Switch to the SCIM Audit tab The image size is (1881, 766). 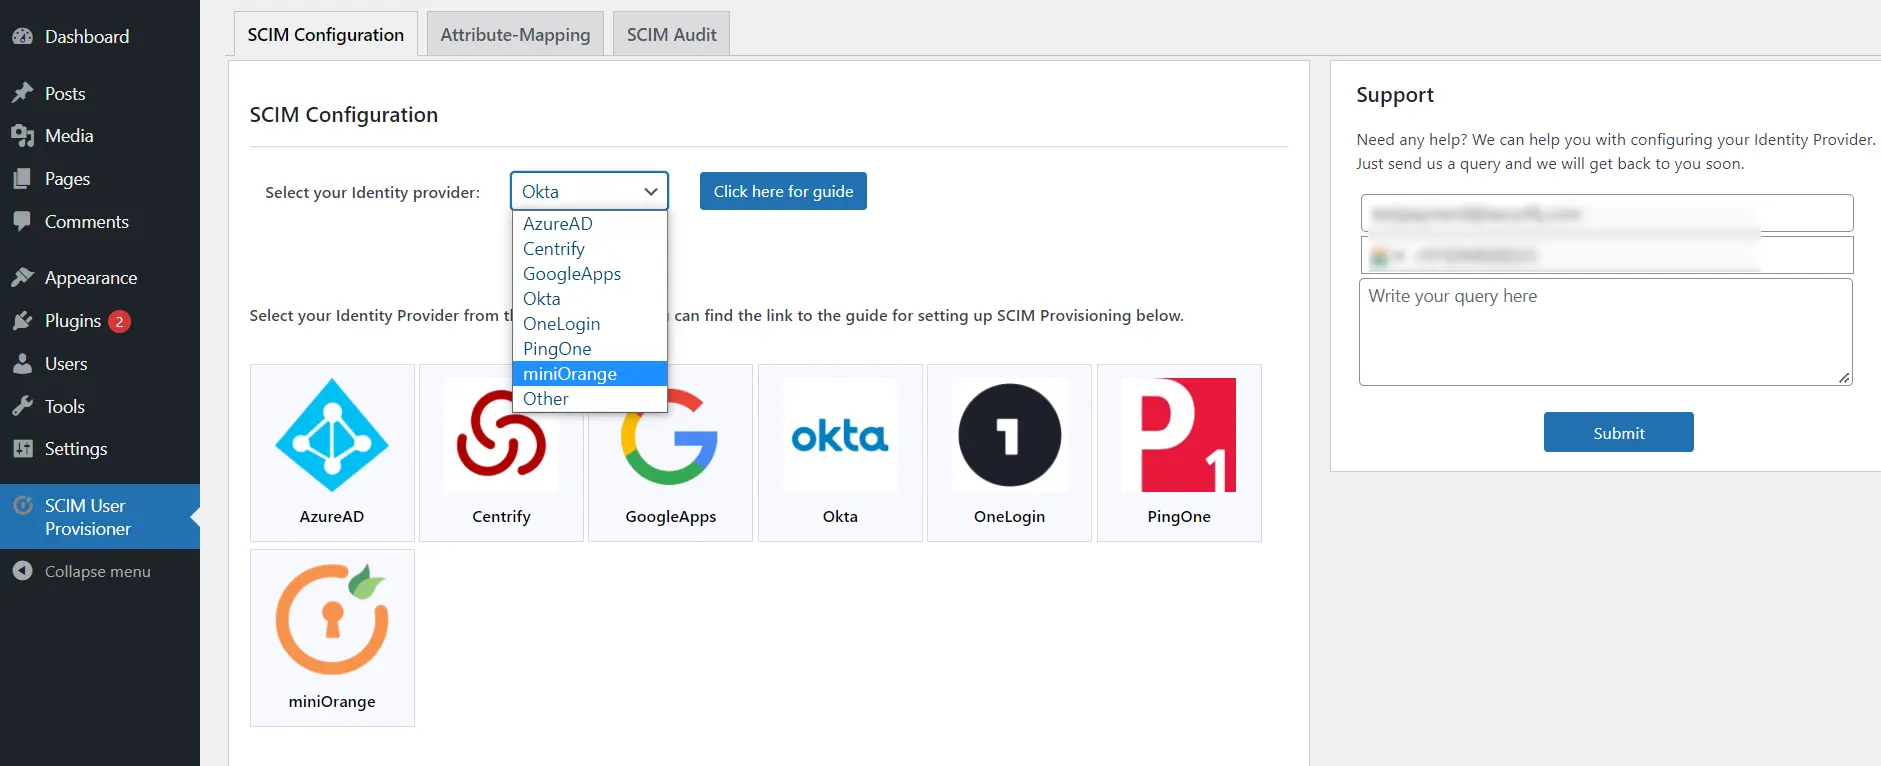[672, 34]
